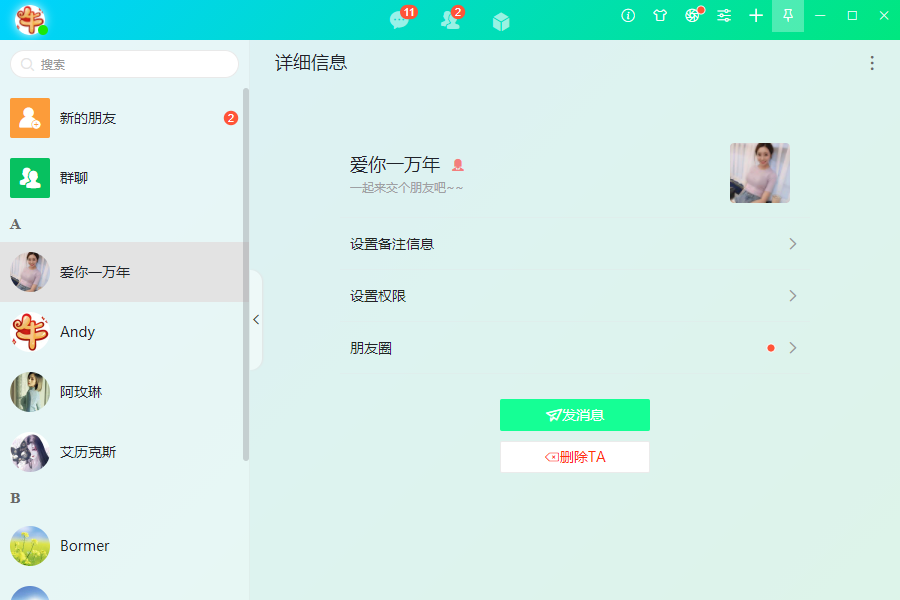
Task: Open the three-dot more options menu
Action: 872,63
